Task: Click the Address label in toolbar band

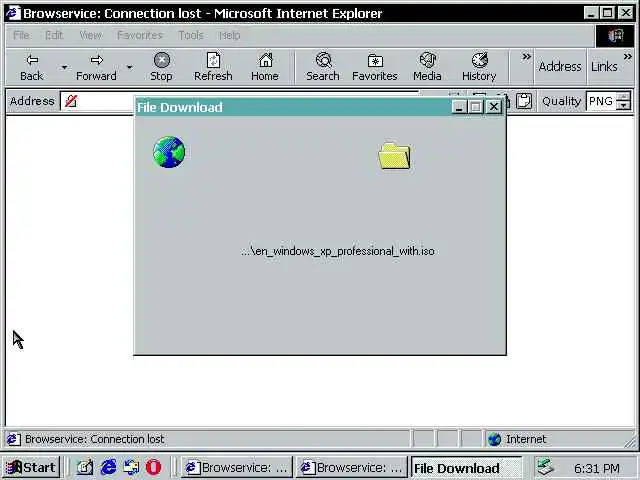Action: pyautogui.click(x=560, y=67)
